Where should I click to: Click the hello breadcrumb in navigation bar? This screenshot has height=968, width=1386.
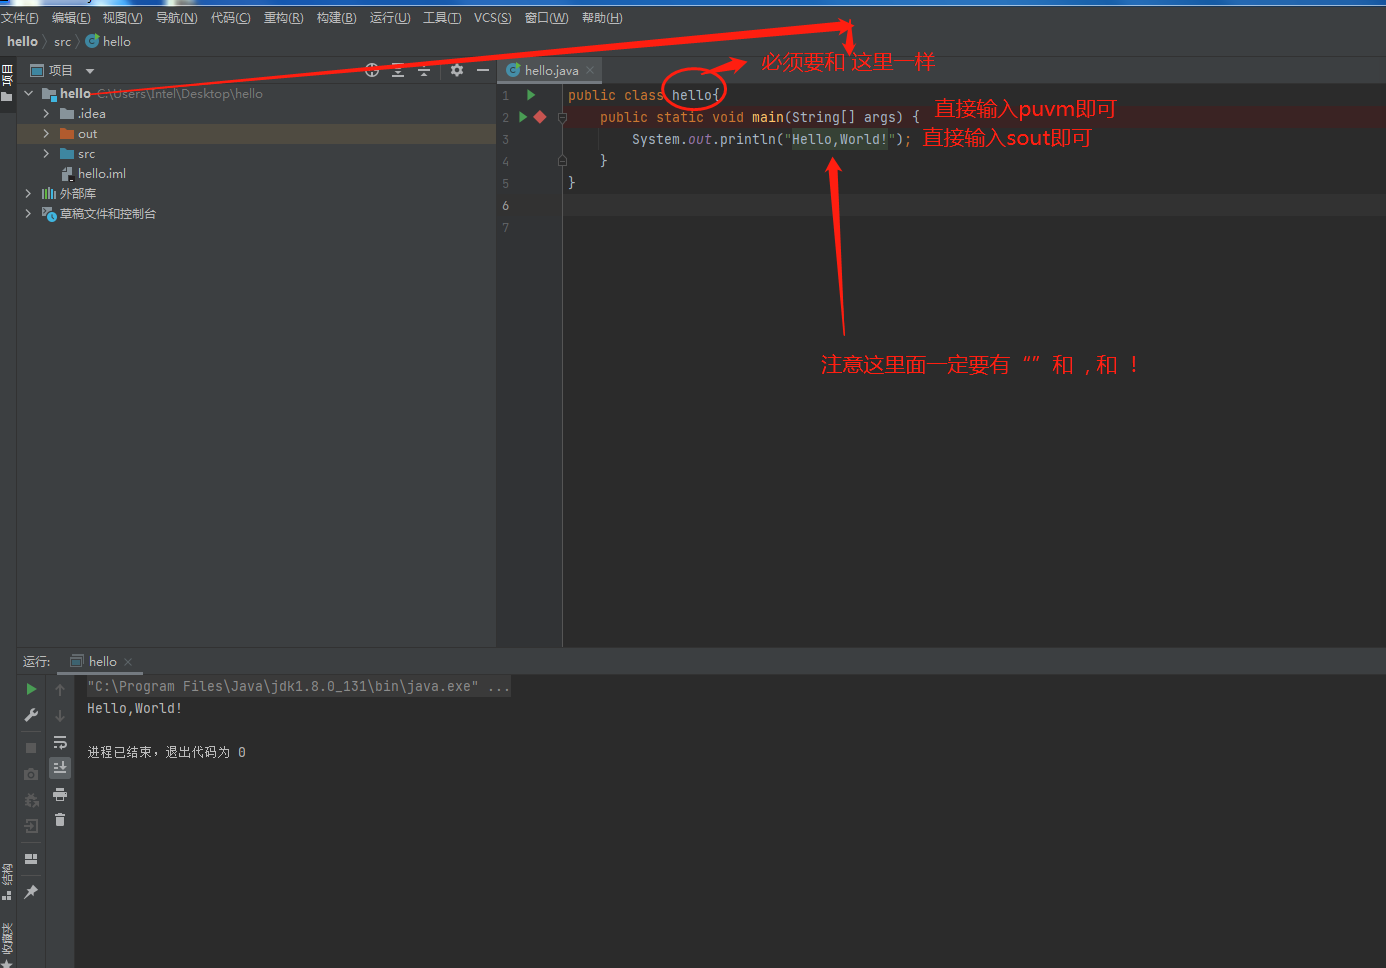(x=22, y=41)
